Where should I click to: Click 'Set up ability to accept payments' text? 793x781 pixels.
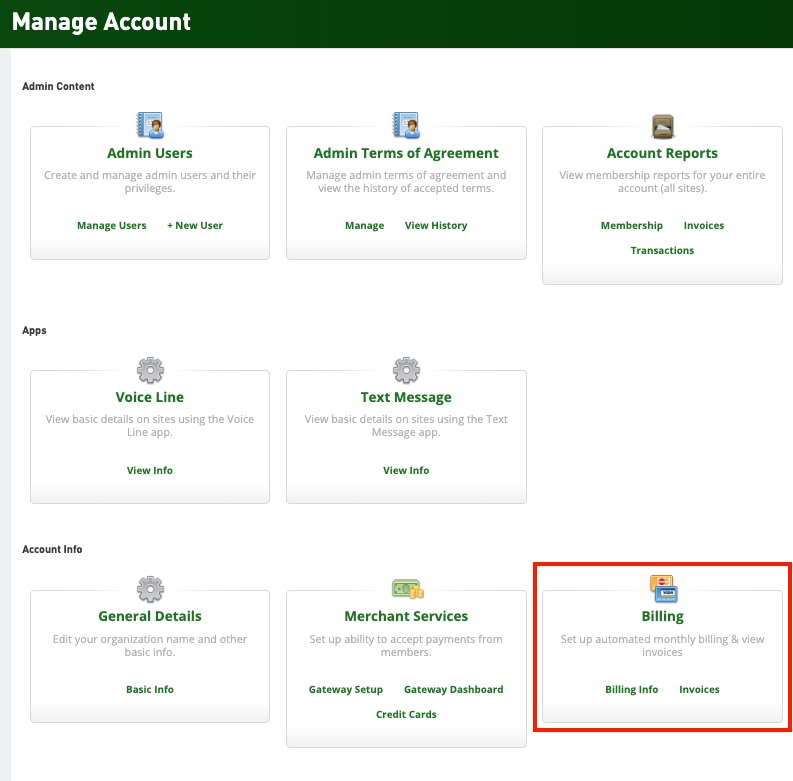pyautogui.click(x=406, y=646)
